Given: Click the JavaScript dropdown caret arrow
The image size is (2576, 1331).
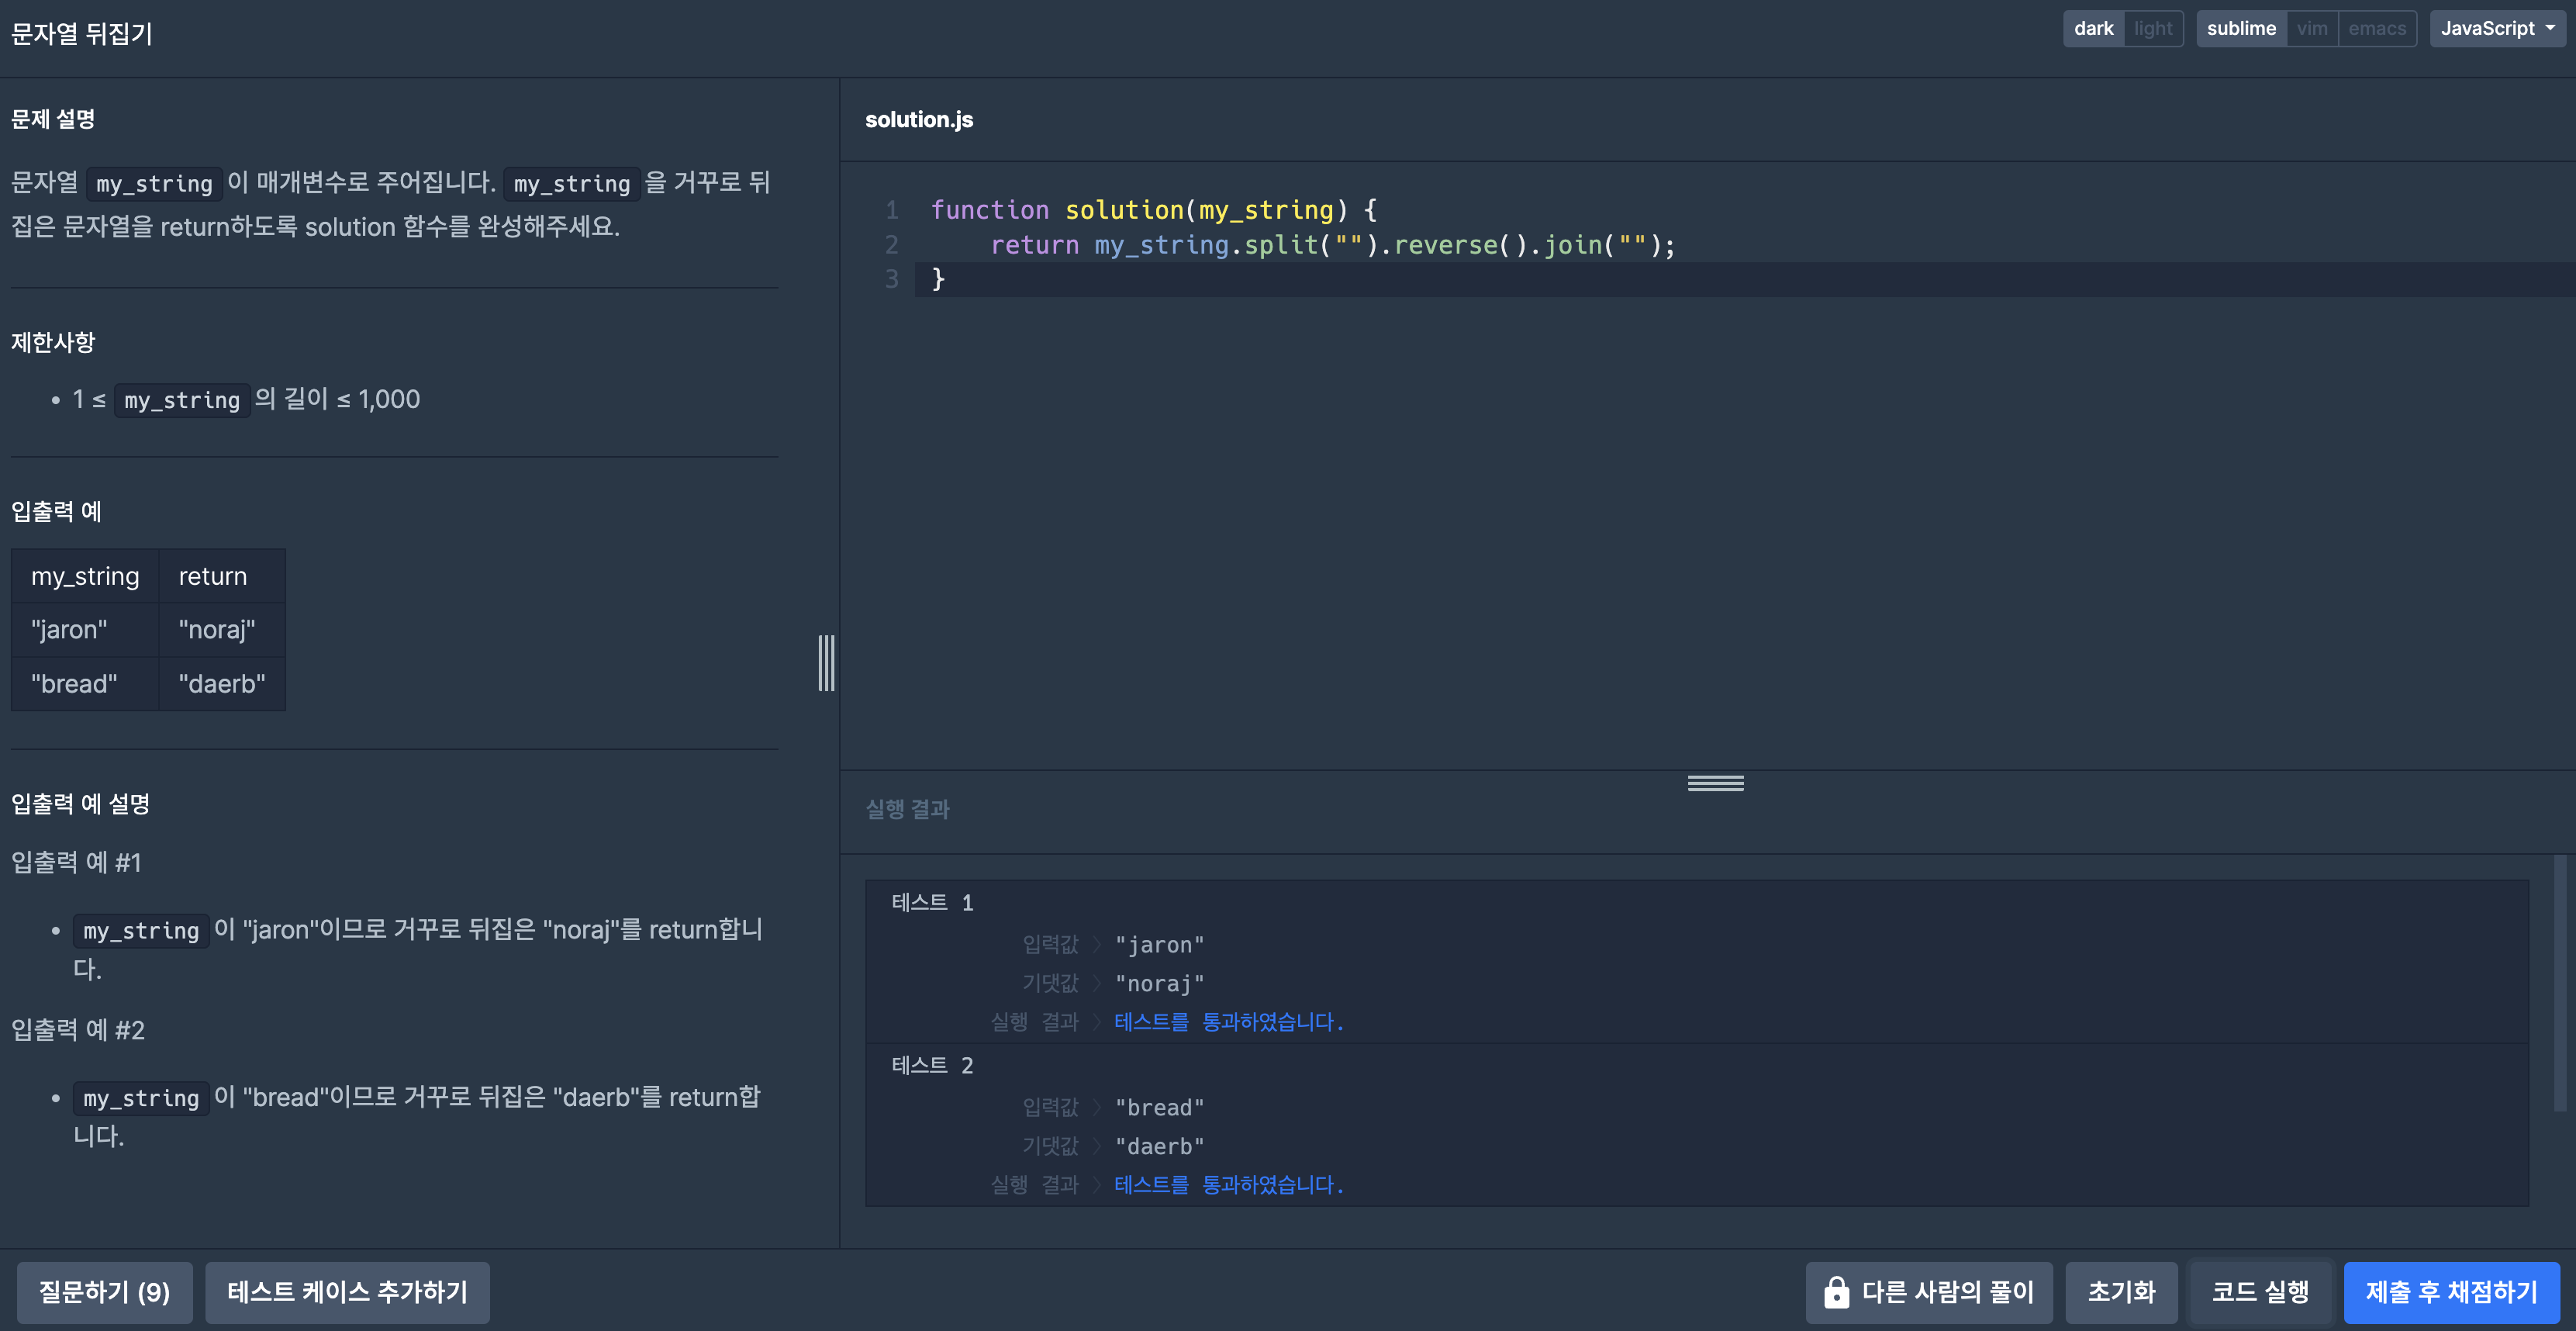Looking at the screenshot, I should [x=2550, y=28].
